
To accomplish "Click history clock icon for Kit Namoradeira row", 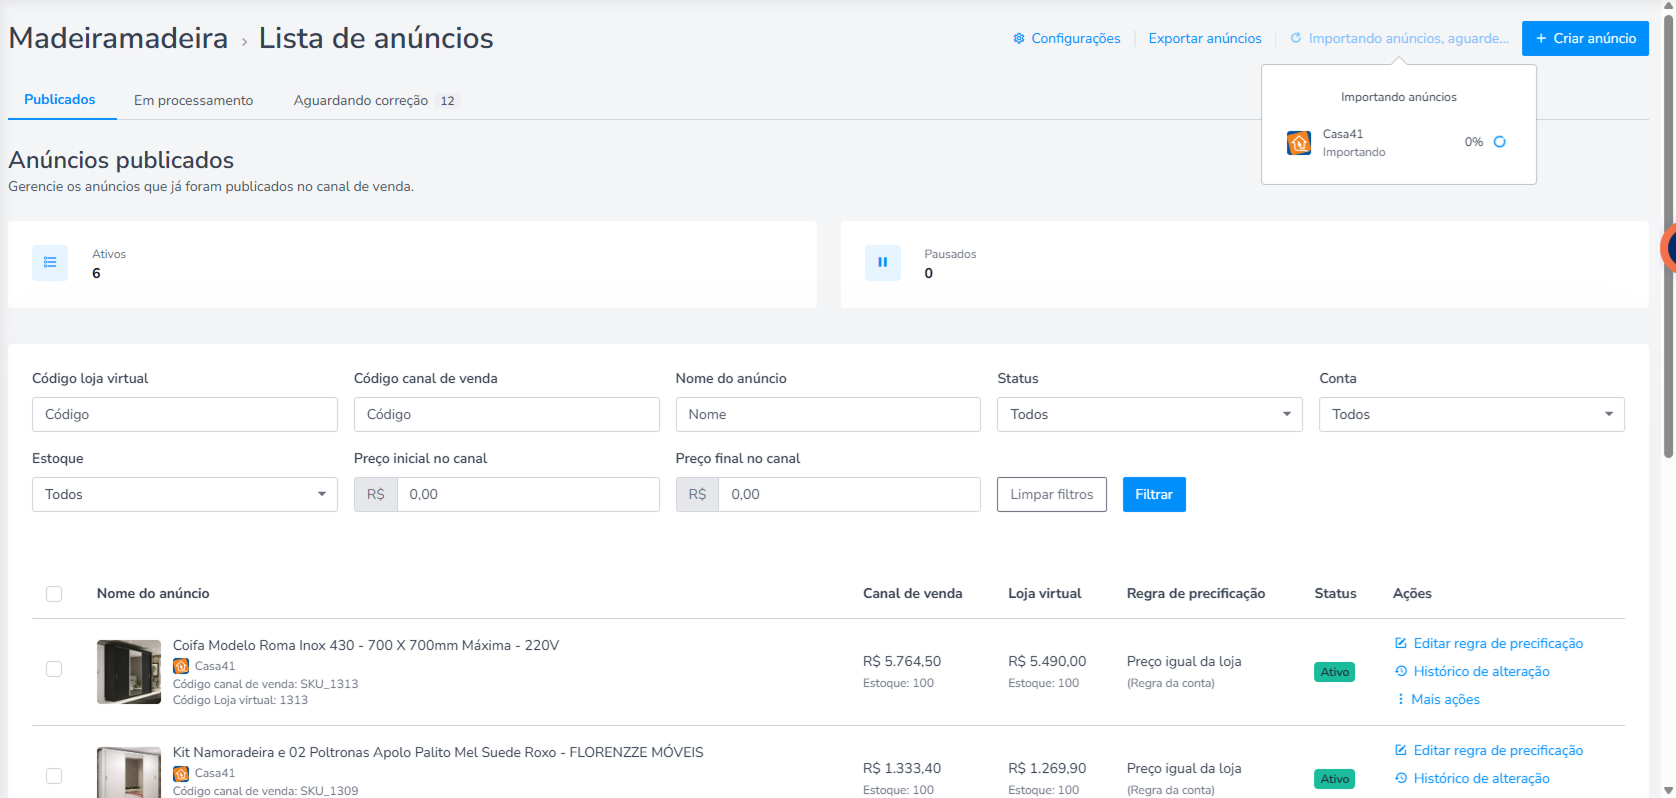I will (1401, 778).
